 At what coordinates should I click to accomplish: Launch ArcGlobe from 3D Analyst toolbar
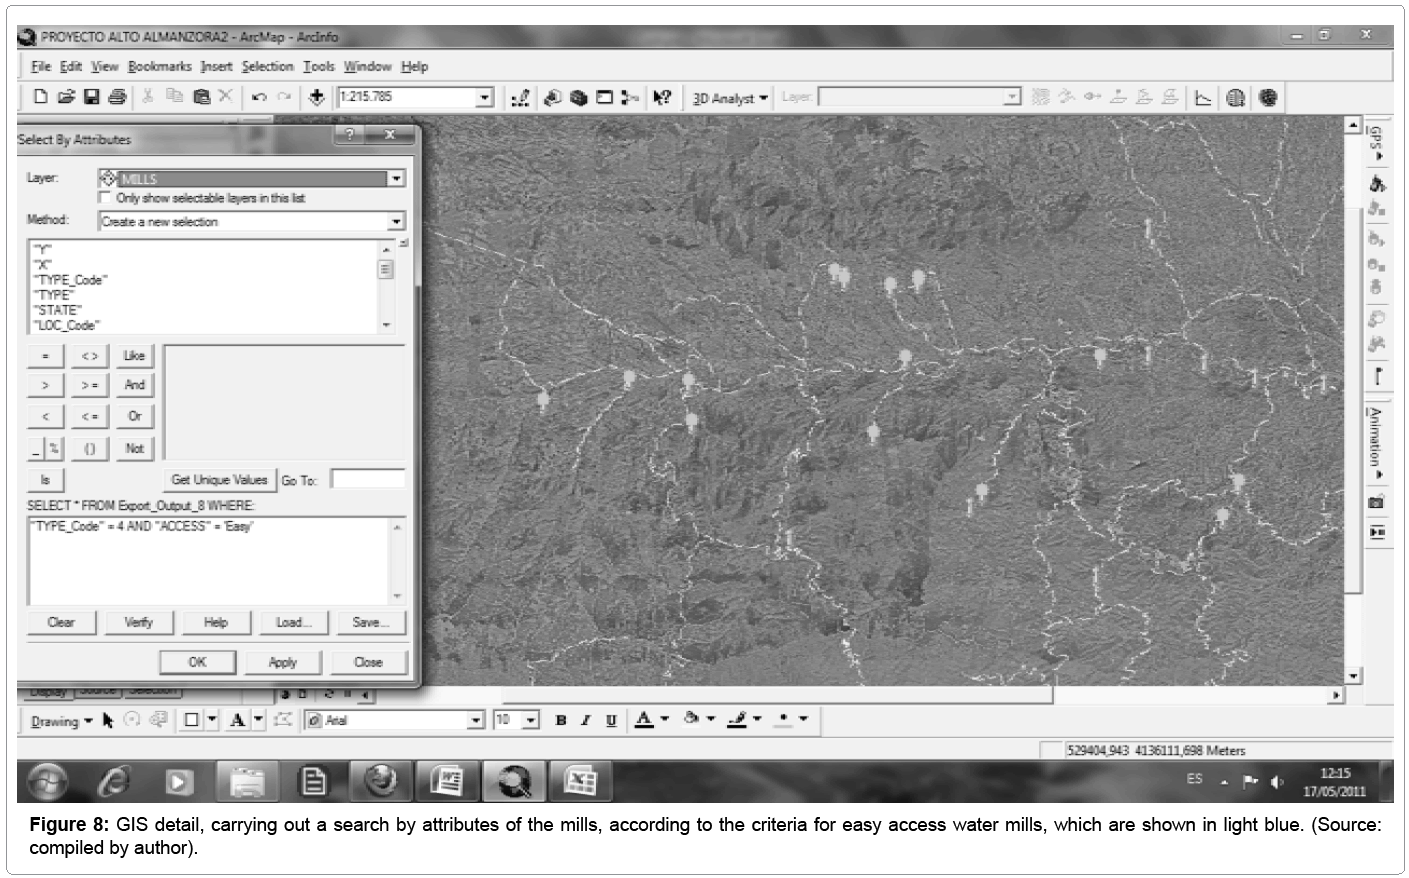point(1268,98)
